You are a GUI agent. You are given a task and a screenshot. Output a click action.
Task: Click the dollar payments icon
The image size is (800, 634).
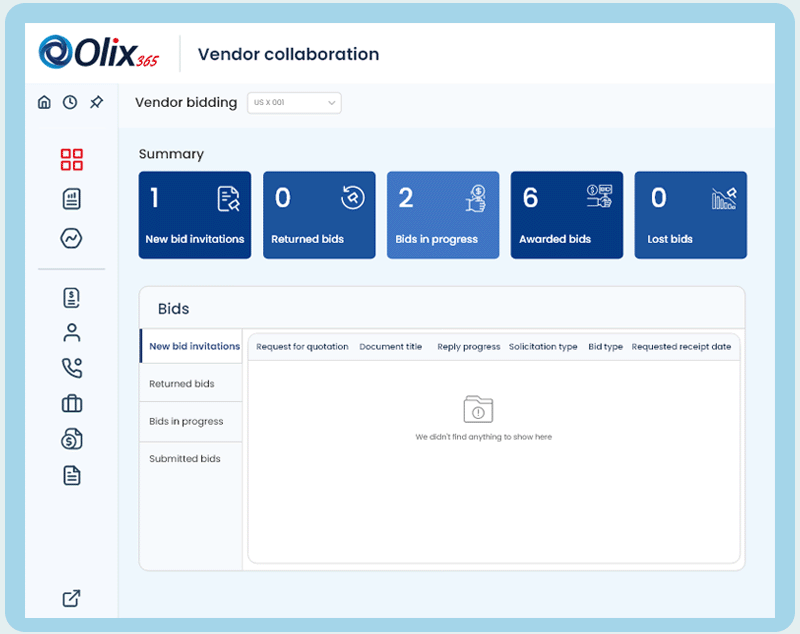tap(71, 439)
